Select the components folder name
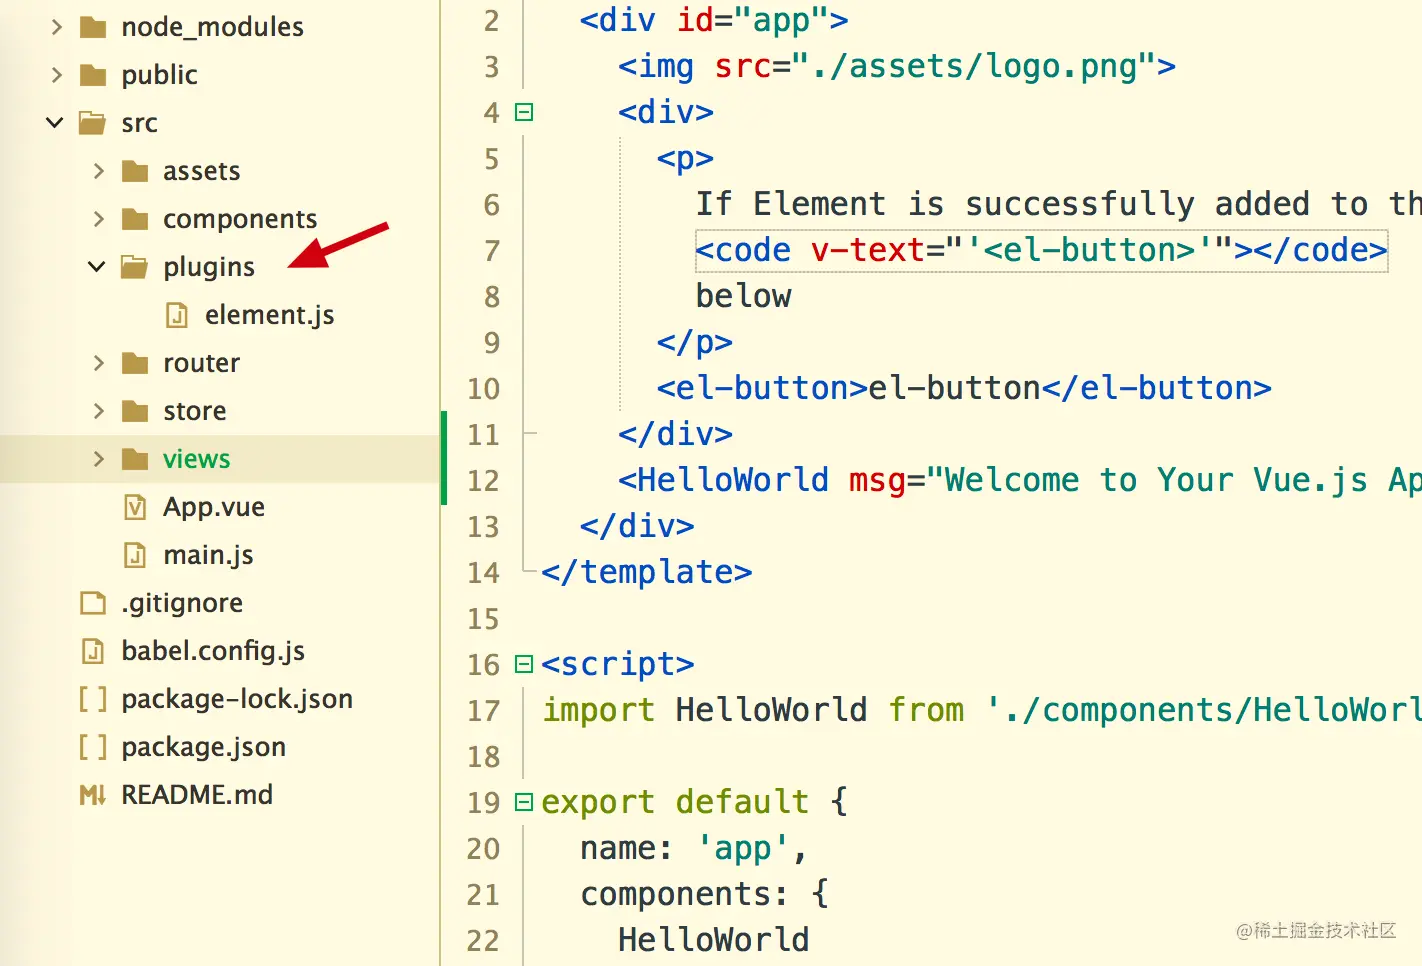Image resolution: width=1422 pixels, height=966 pixels. [x=240, y=219]
